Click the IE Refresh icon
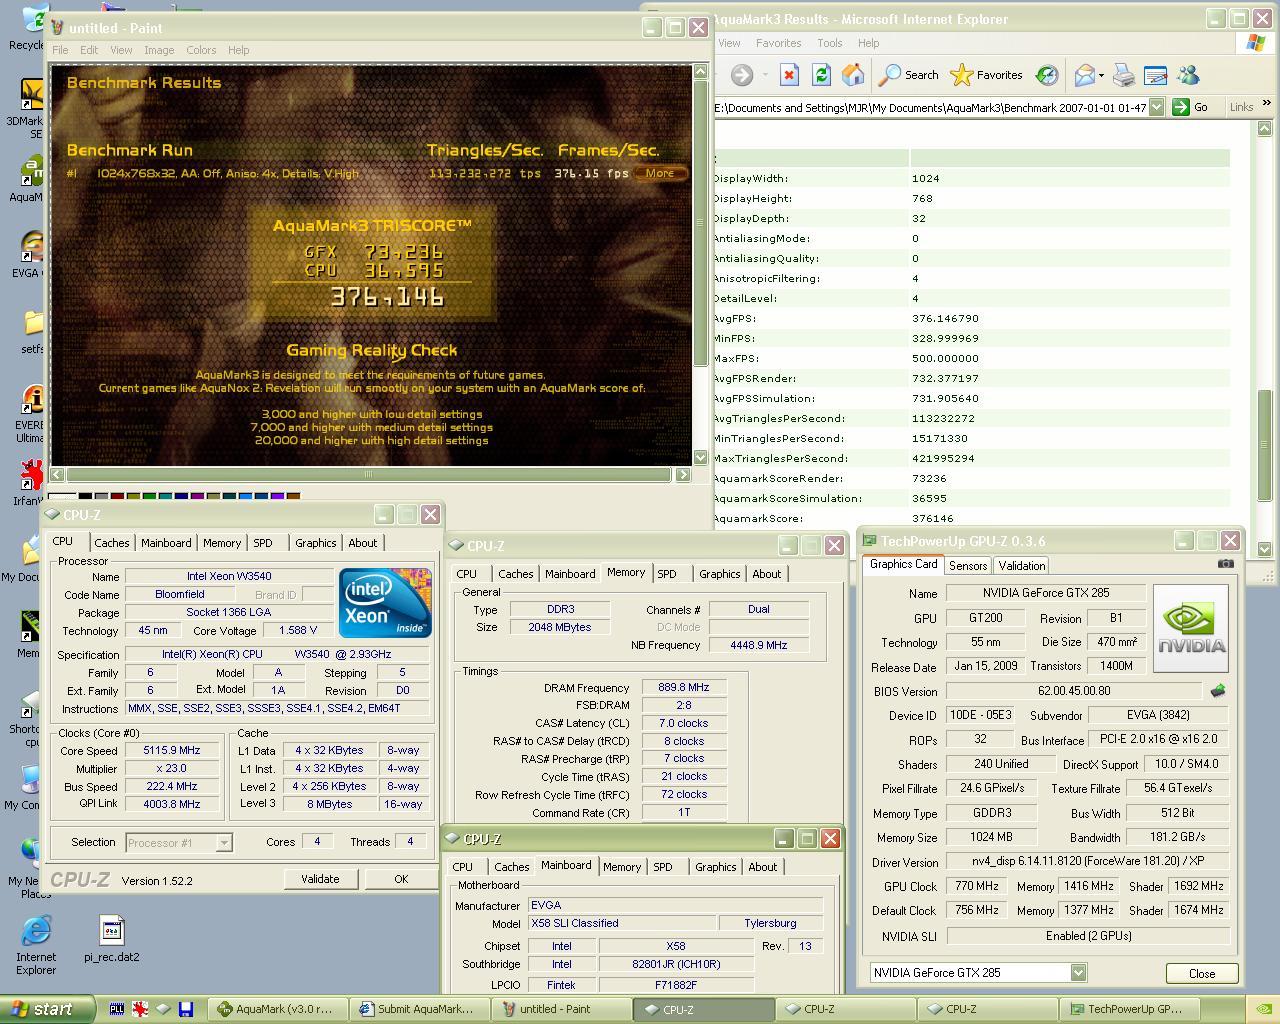Viewport: 1280px width, 1024px height. click(821, 75)
